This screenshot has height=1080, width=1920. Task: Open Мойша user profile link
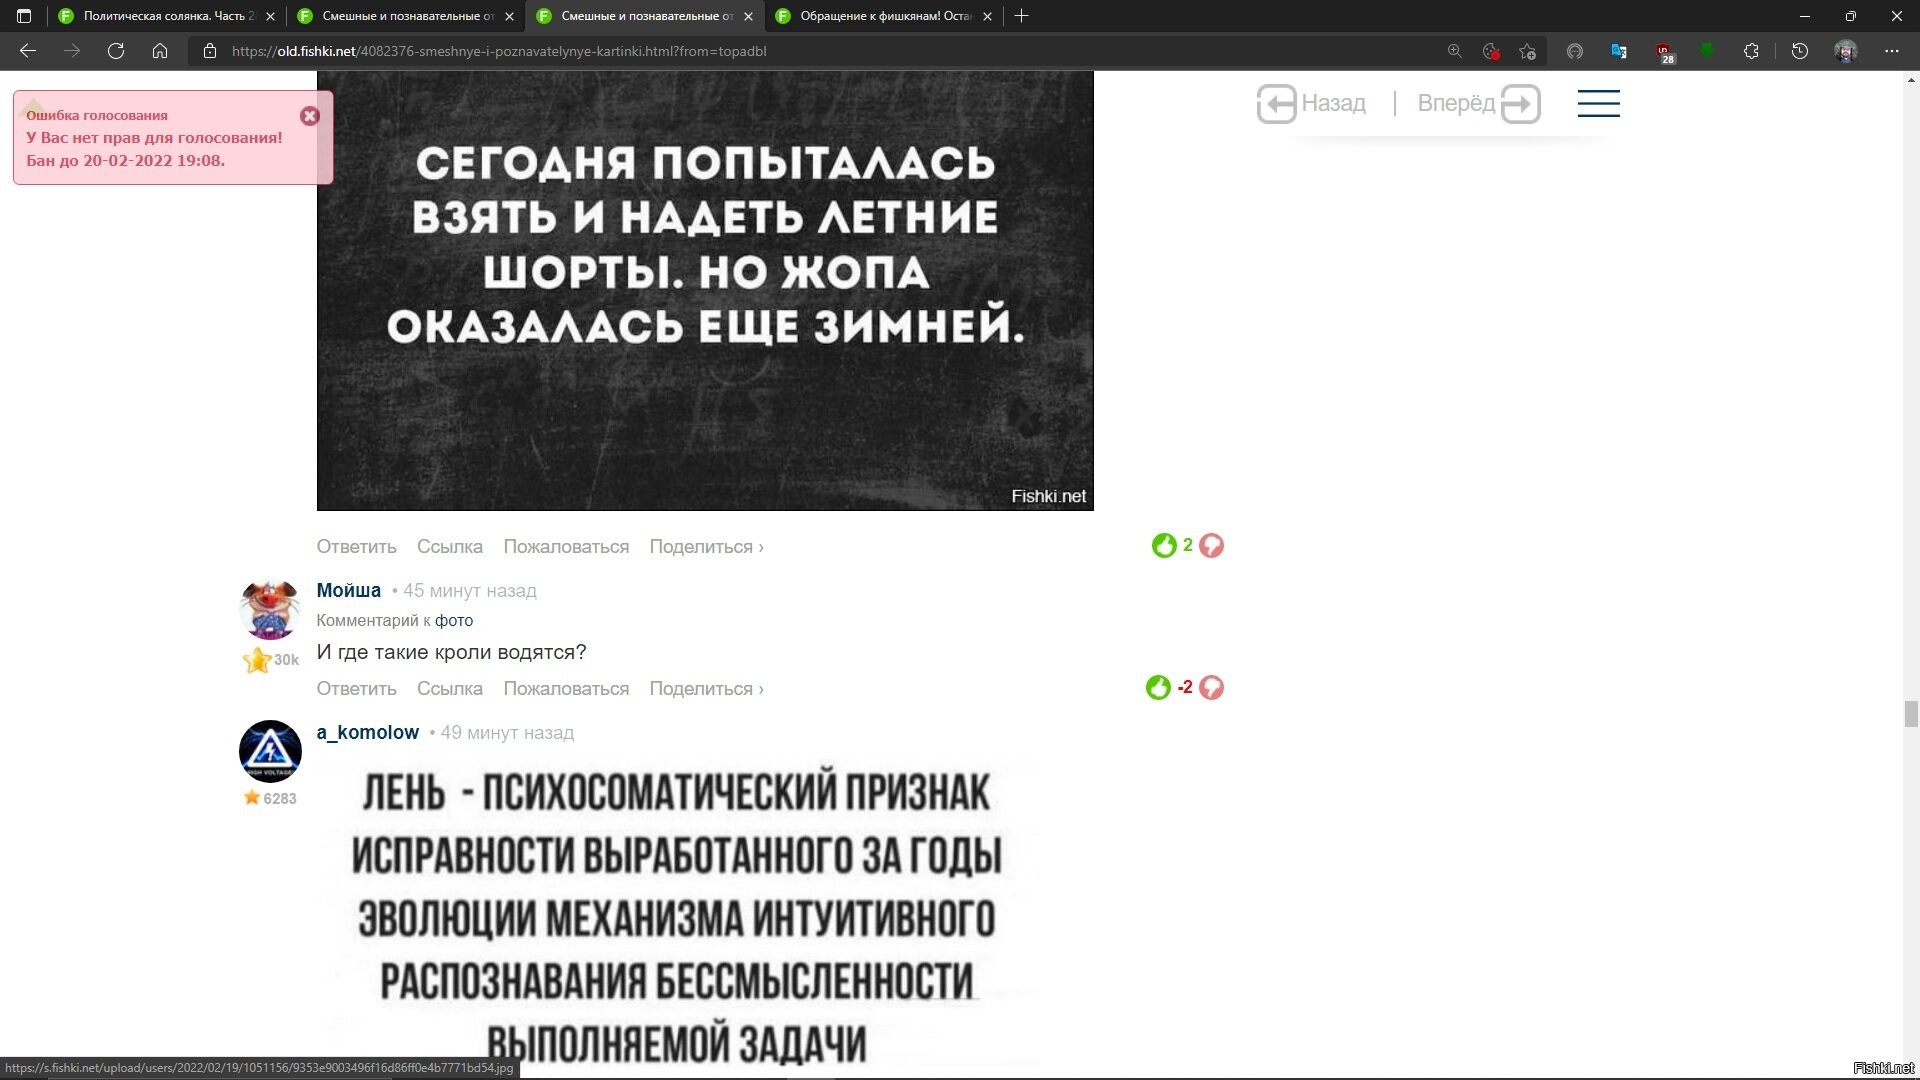point(348,590)
